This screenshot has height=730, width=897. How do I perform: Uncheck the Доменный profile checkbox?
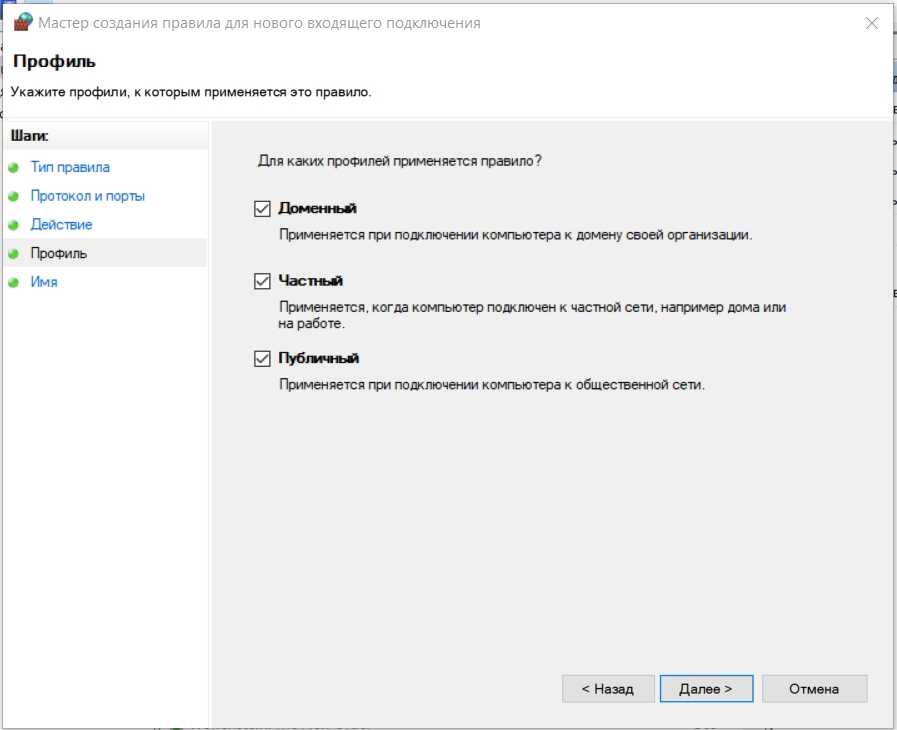(263, 209)
